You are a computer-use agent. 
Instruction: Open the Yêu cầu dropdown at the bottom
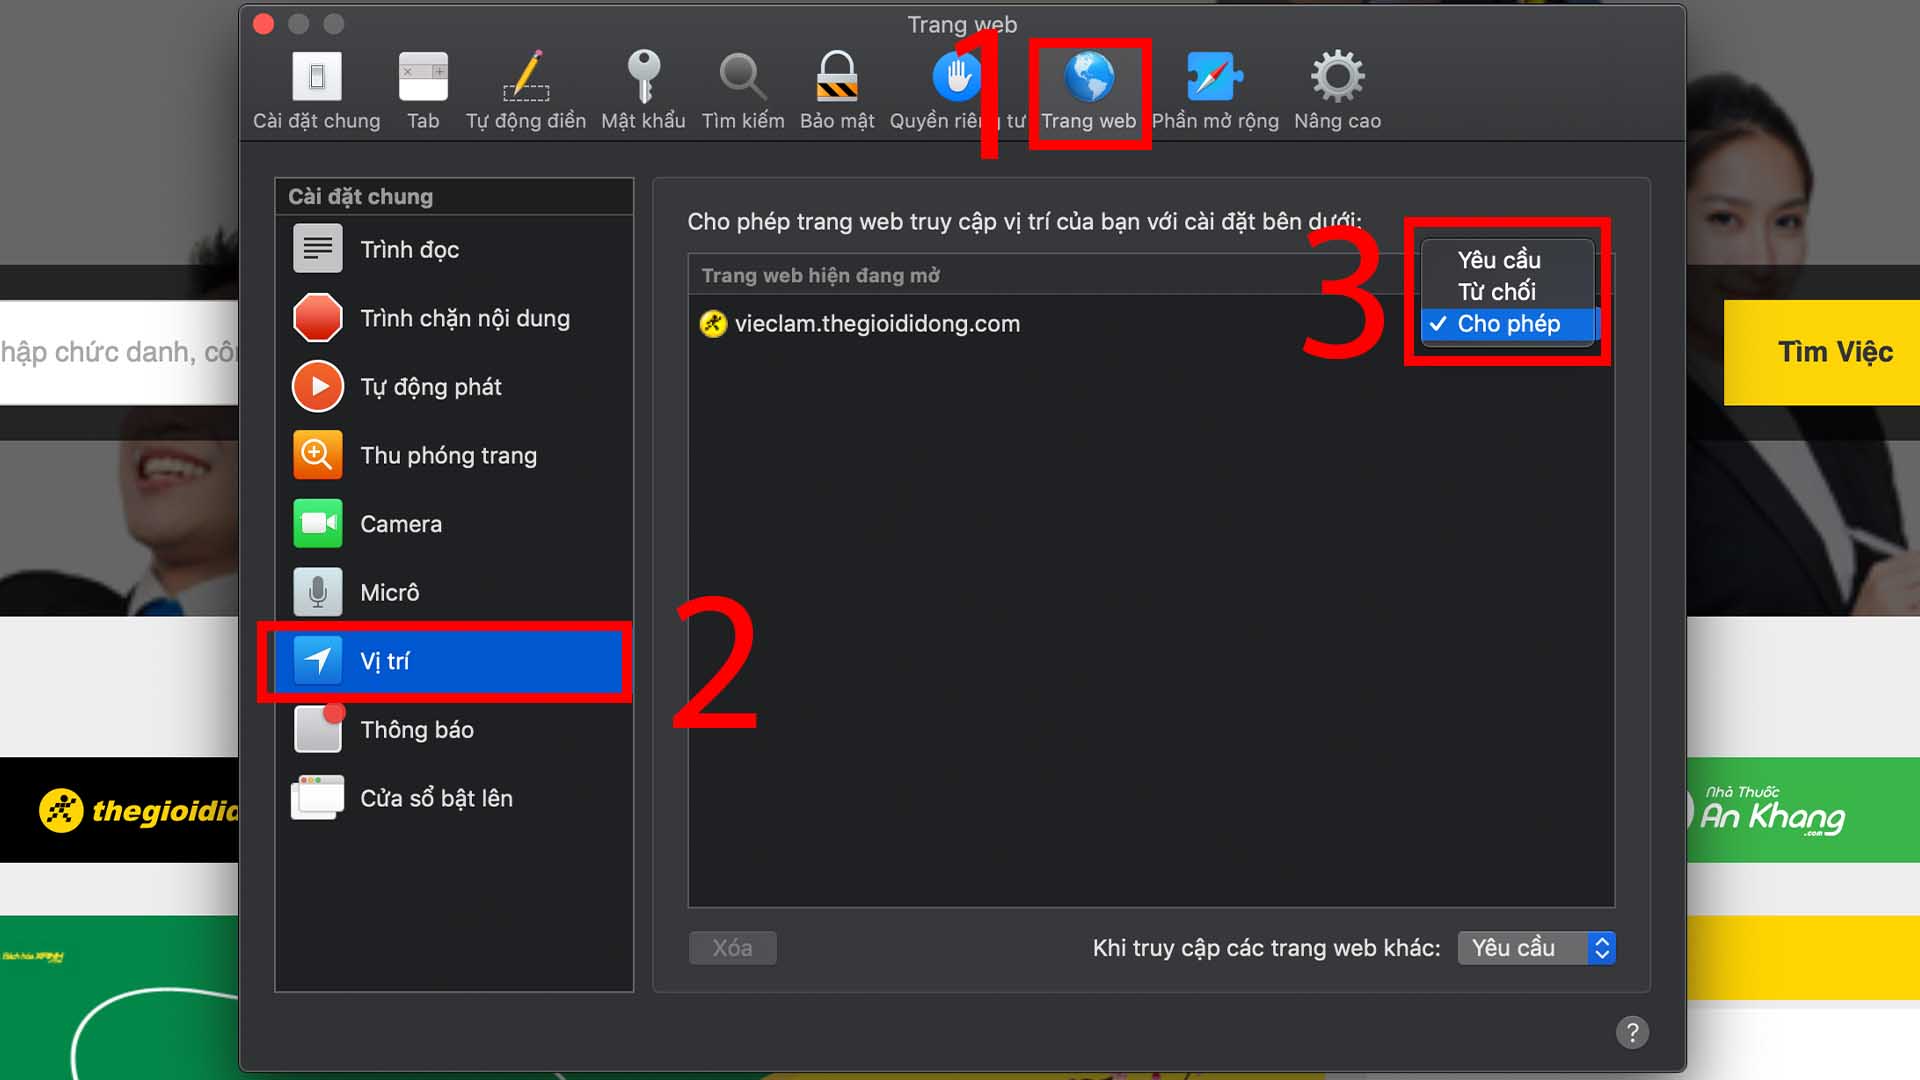pos(1536,948)
